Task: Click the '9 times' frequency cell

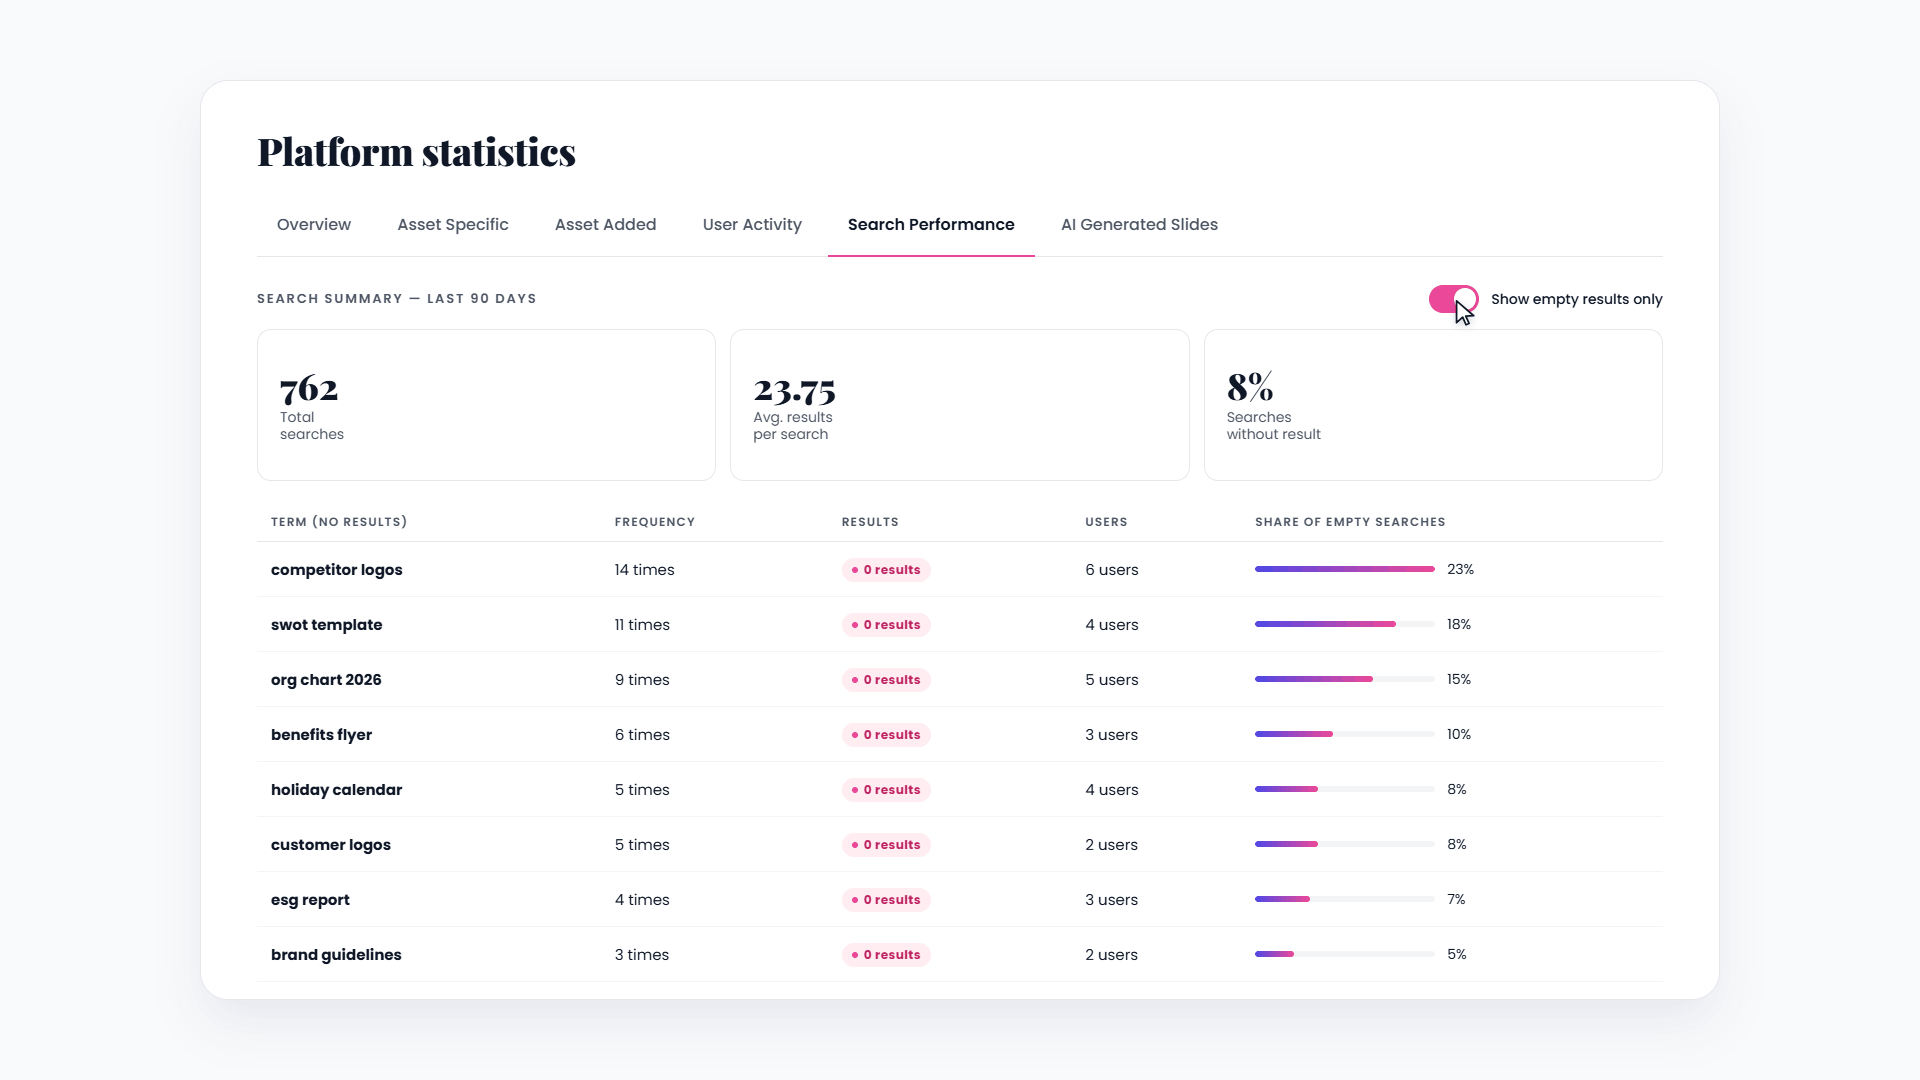Action: point(642,680)
